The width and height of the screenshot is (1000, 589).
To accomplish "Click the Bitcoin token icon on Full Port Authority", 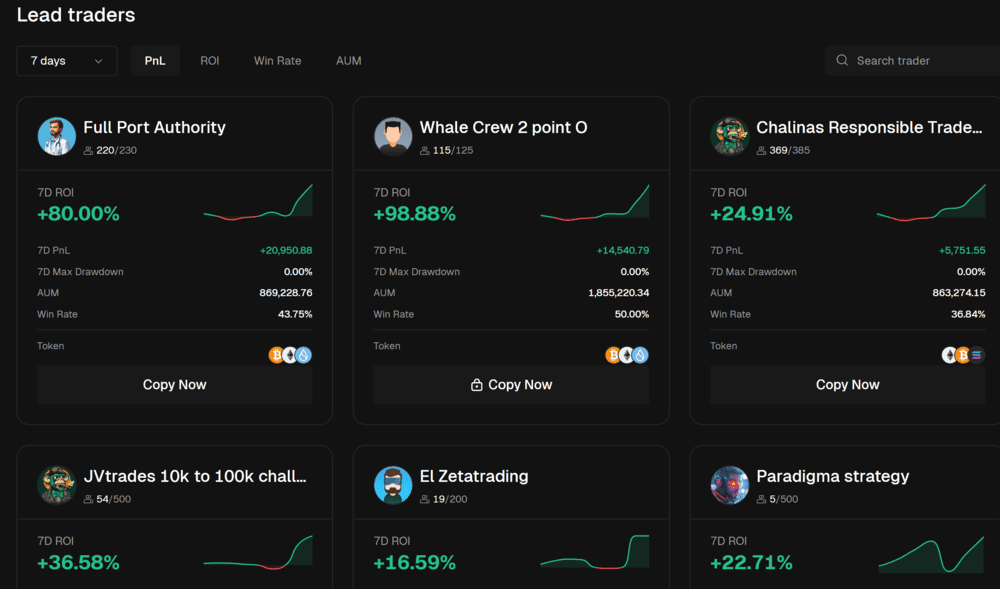I will click(276, 355).
